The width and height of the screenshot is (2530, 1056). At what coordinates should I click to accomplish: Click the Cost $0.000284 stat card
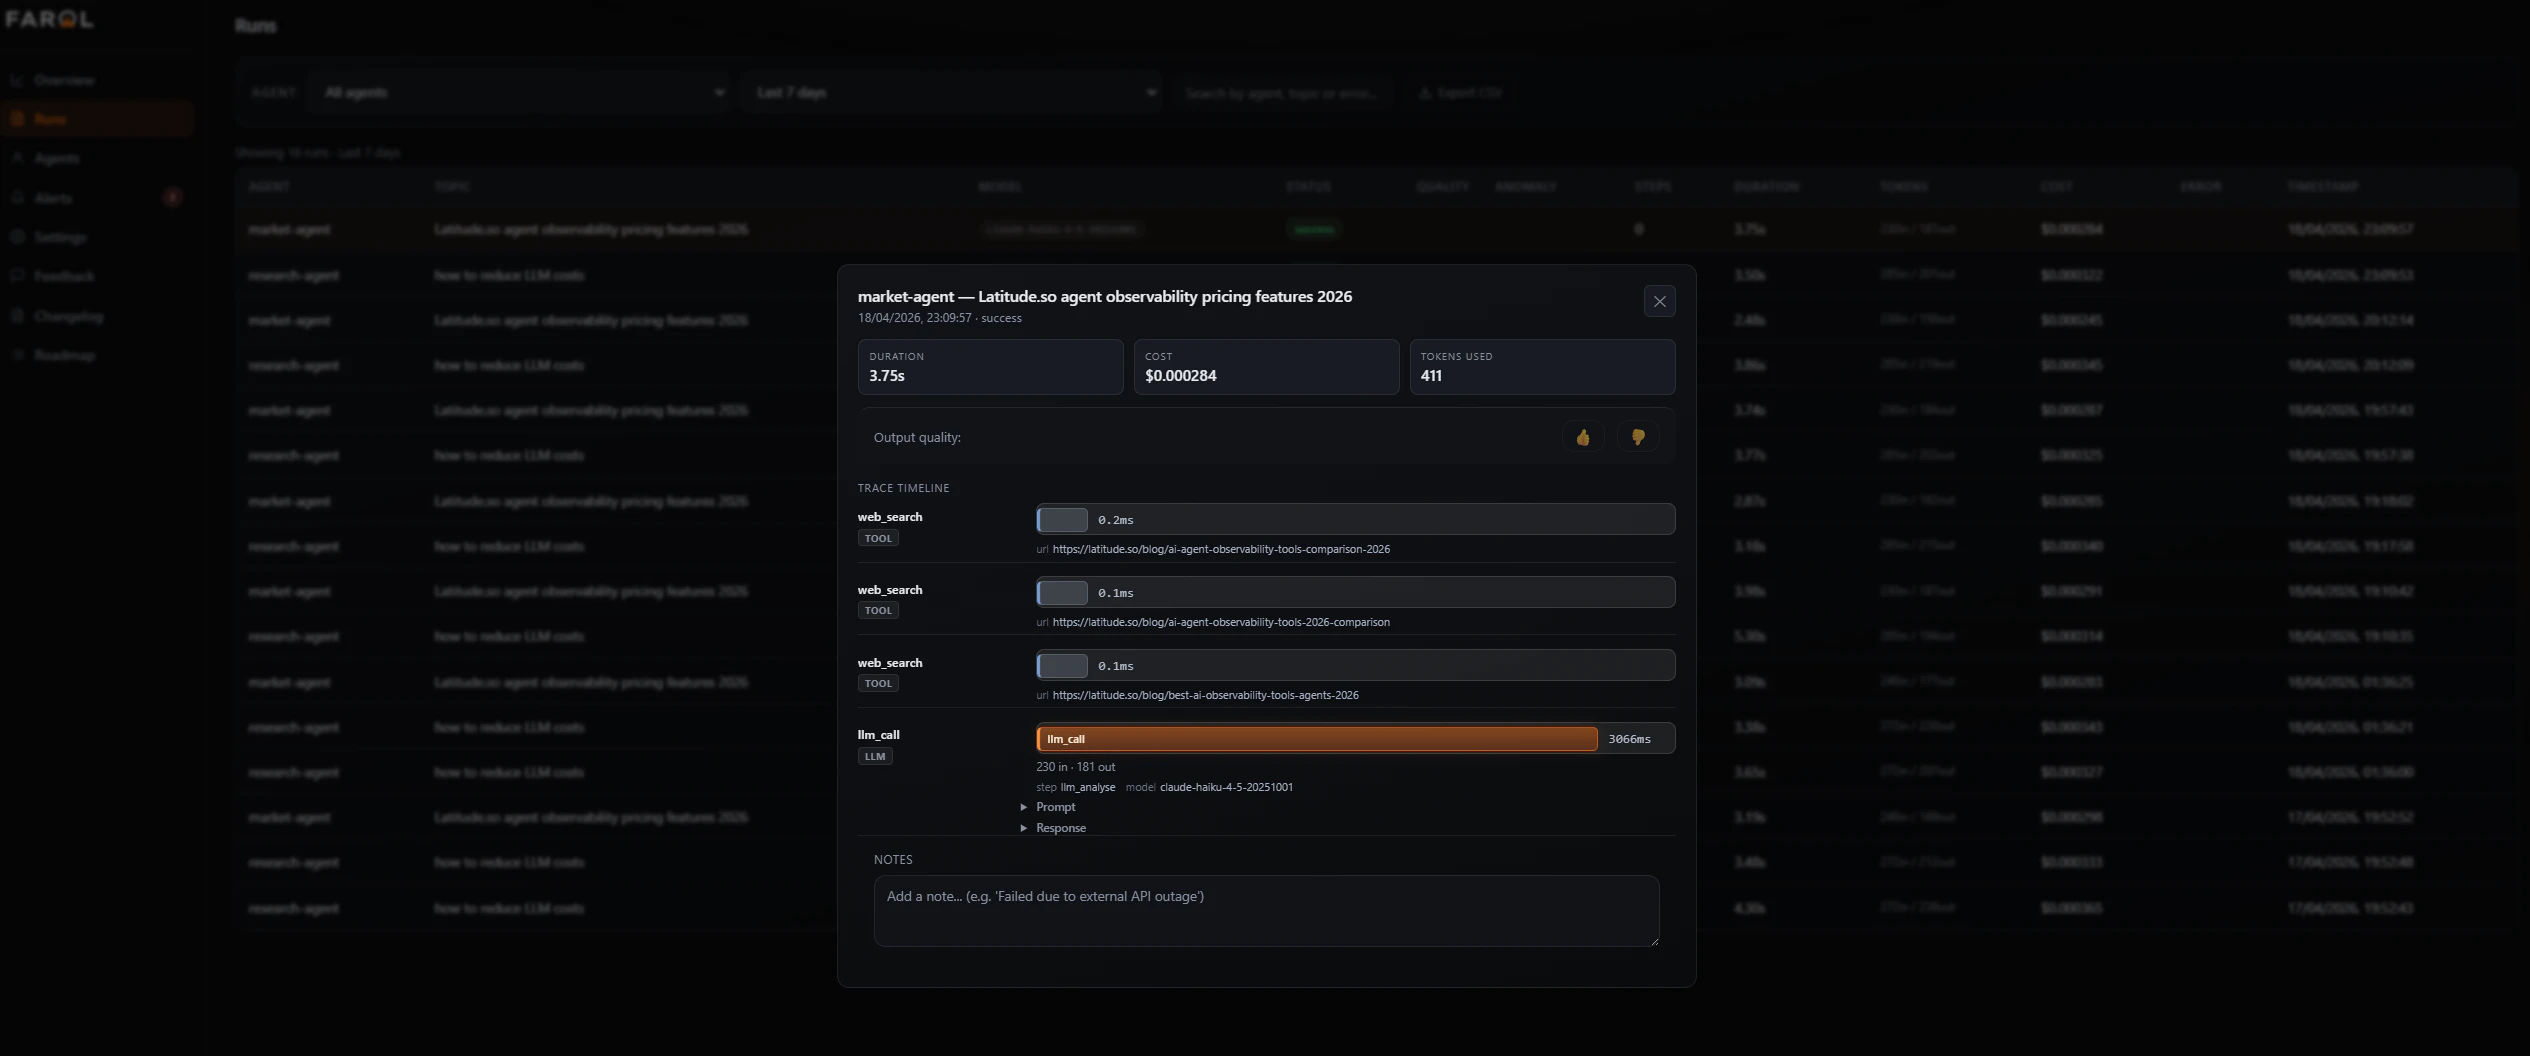pos(1266,367)
